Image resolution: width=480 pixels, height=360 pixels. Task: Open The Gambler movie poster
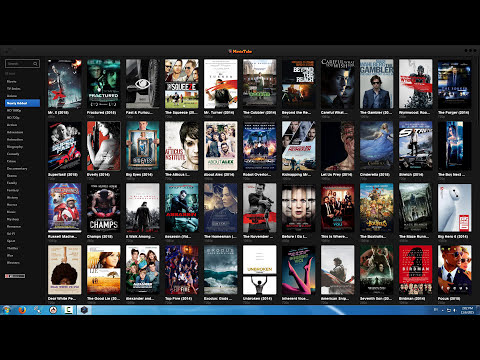click(x=377, y=84)
